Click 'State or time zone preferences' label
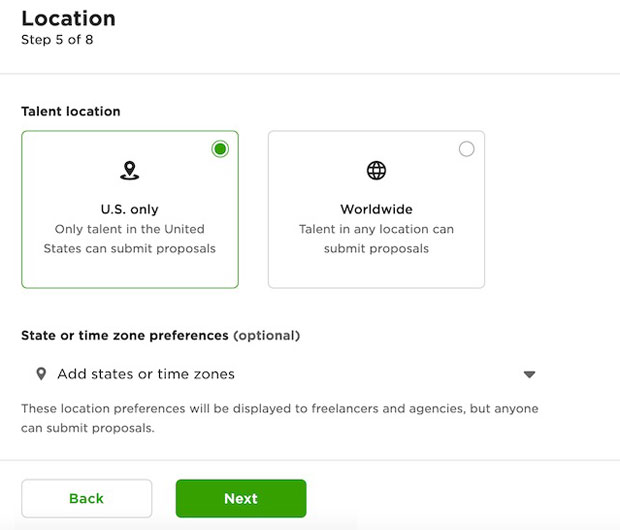620x530 pixels. (126, 336)
